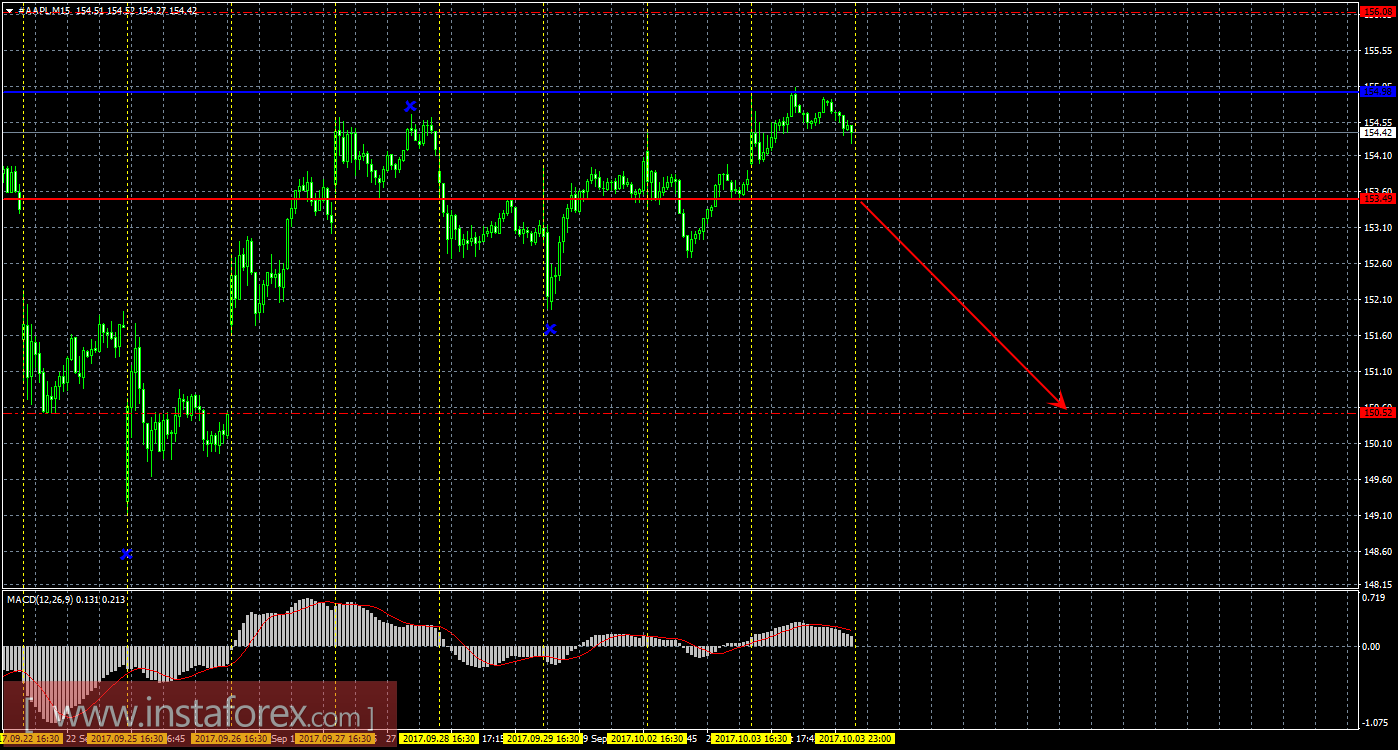This screenshot has height=750, width=1398.
Task: Click the 153.10 price scale value
Action: coord(1378,228)
